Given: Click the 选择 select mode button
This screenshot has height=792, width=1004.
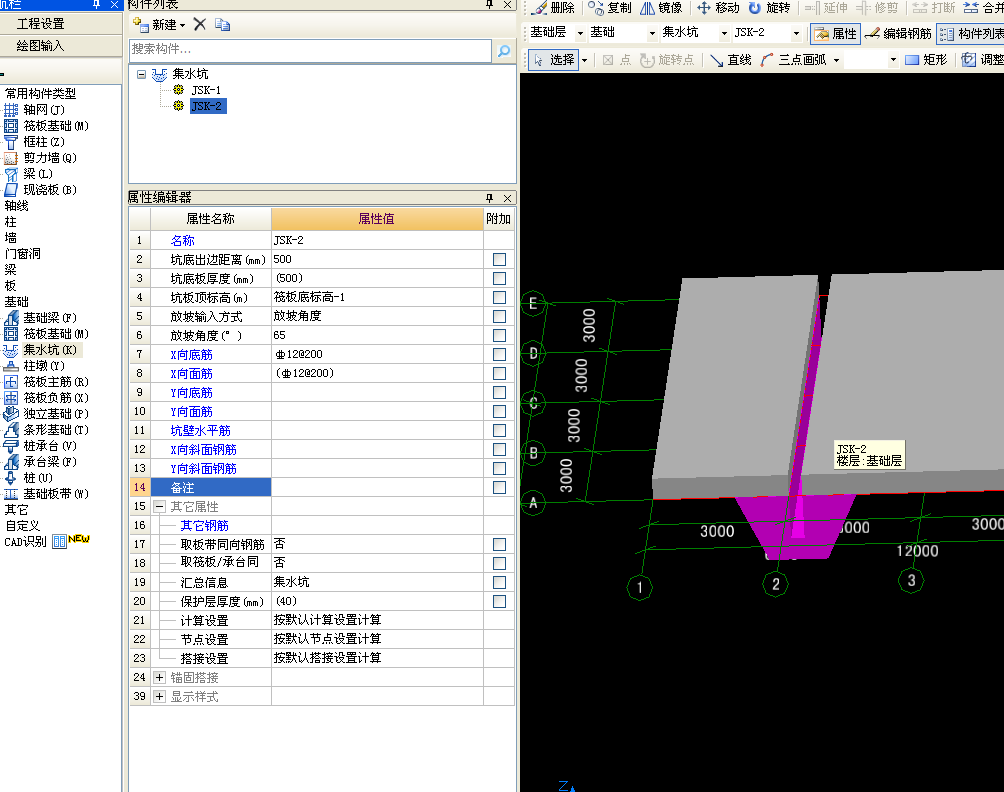Looking at the screenshot, I should click(x=555, y=60).
